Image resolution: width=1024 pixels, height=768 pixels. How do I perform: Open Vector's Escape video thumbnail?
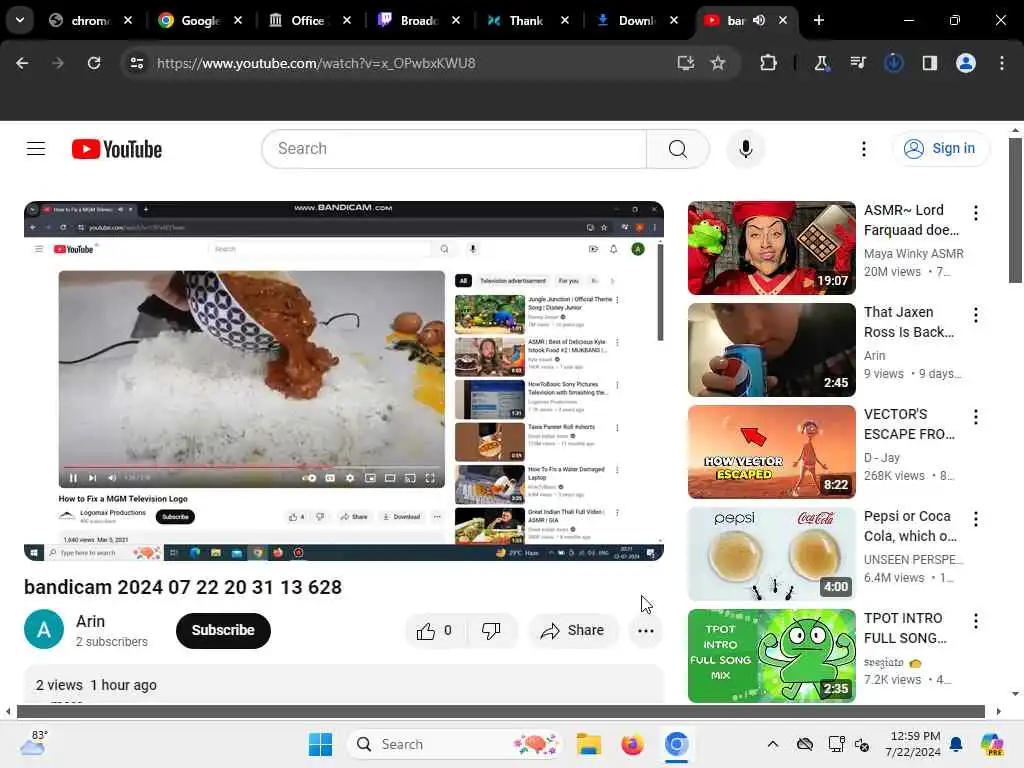pyautogui.click(x=771, y=452)
